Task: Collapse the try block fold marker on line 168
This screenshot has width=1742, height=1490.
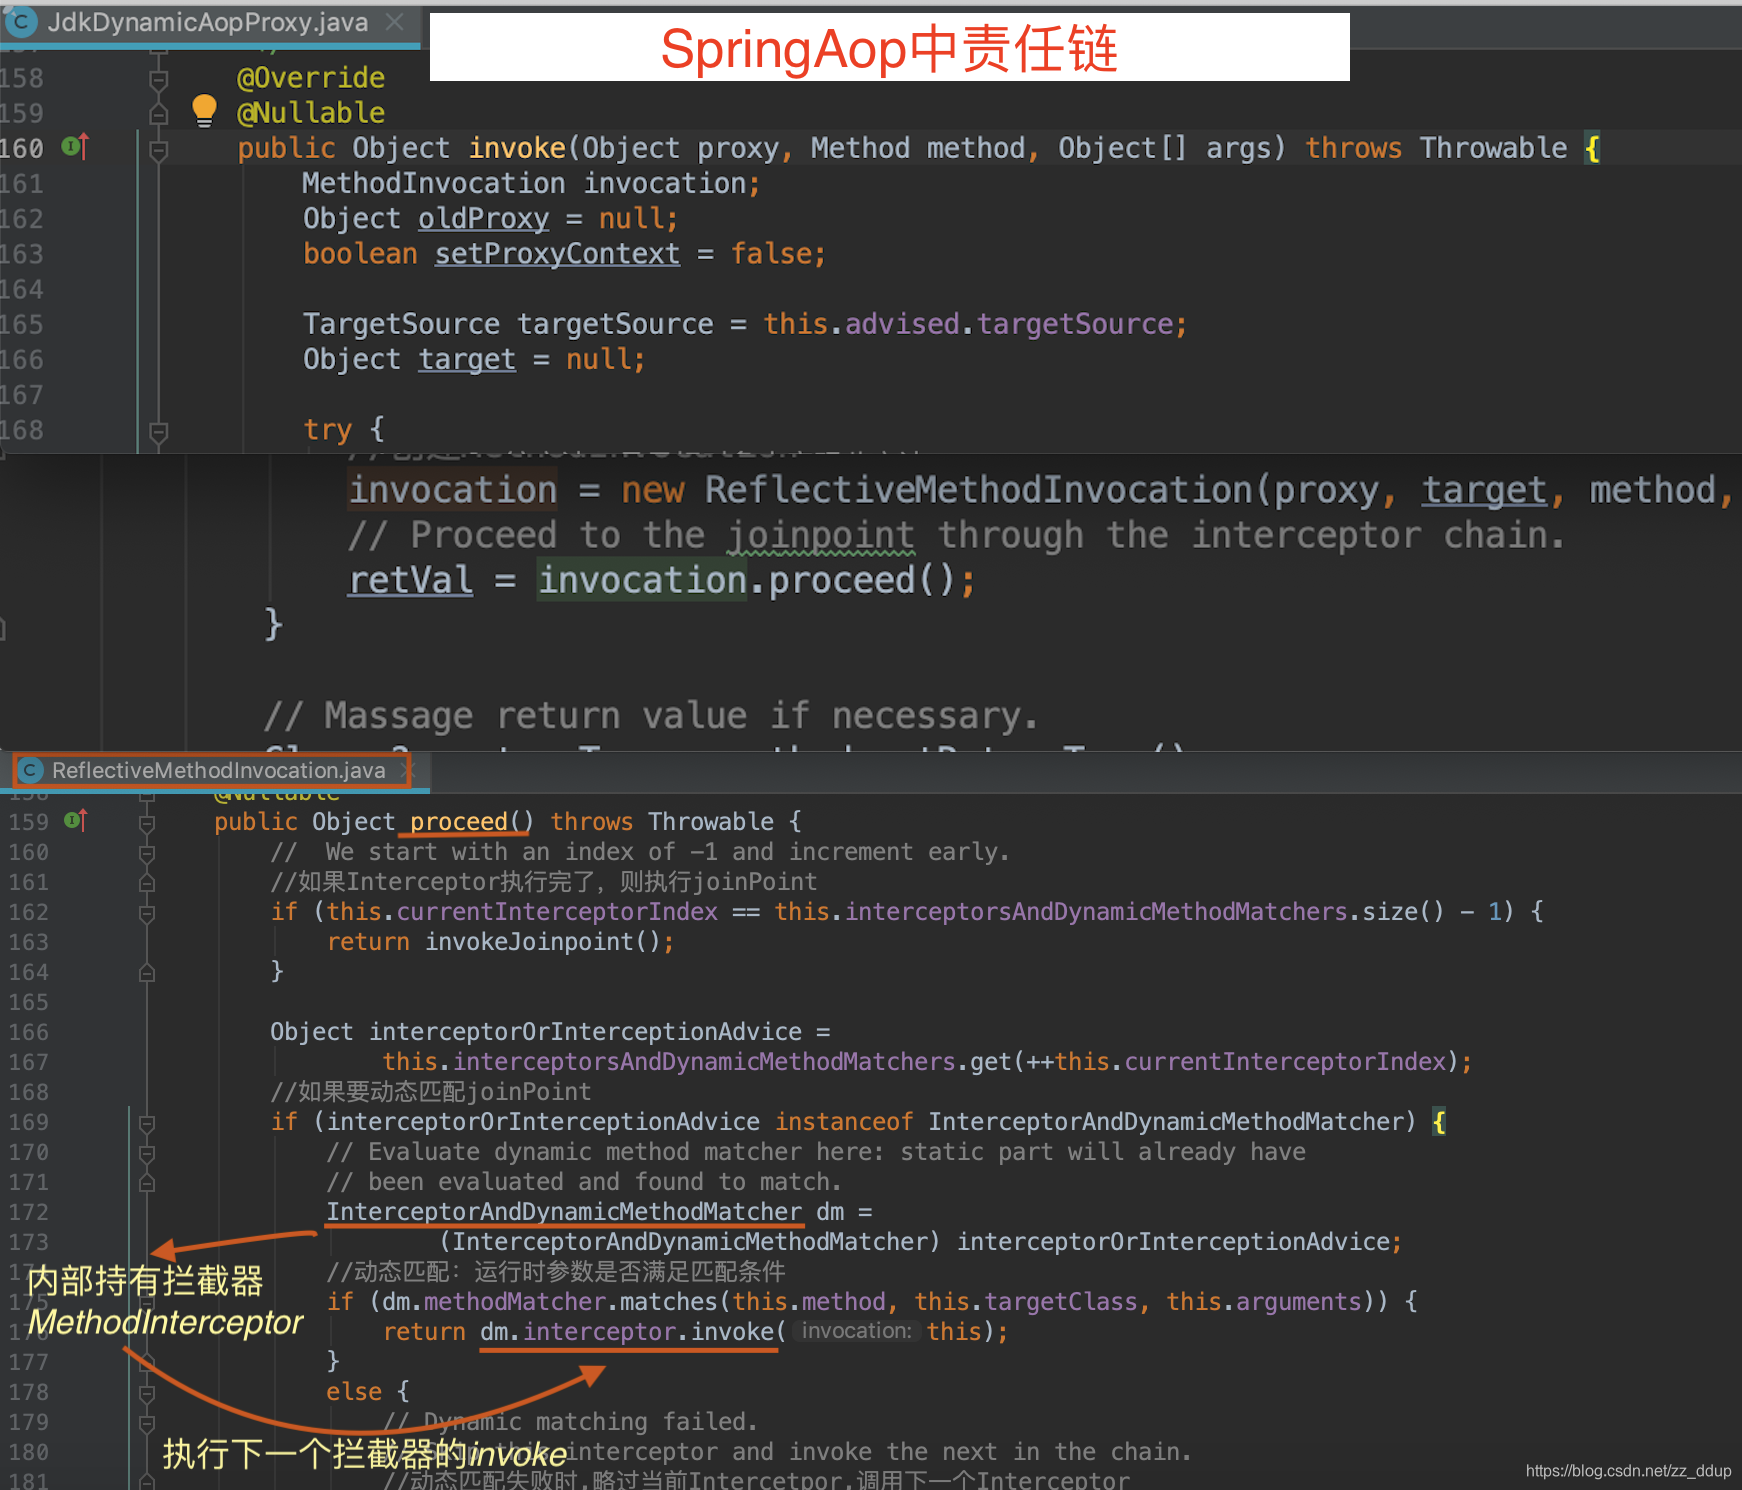Action: pyautogui.click(x=158, y=432)
